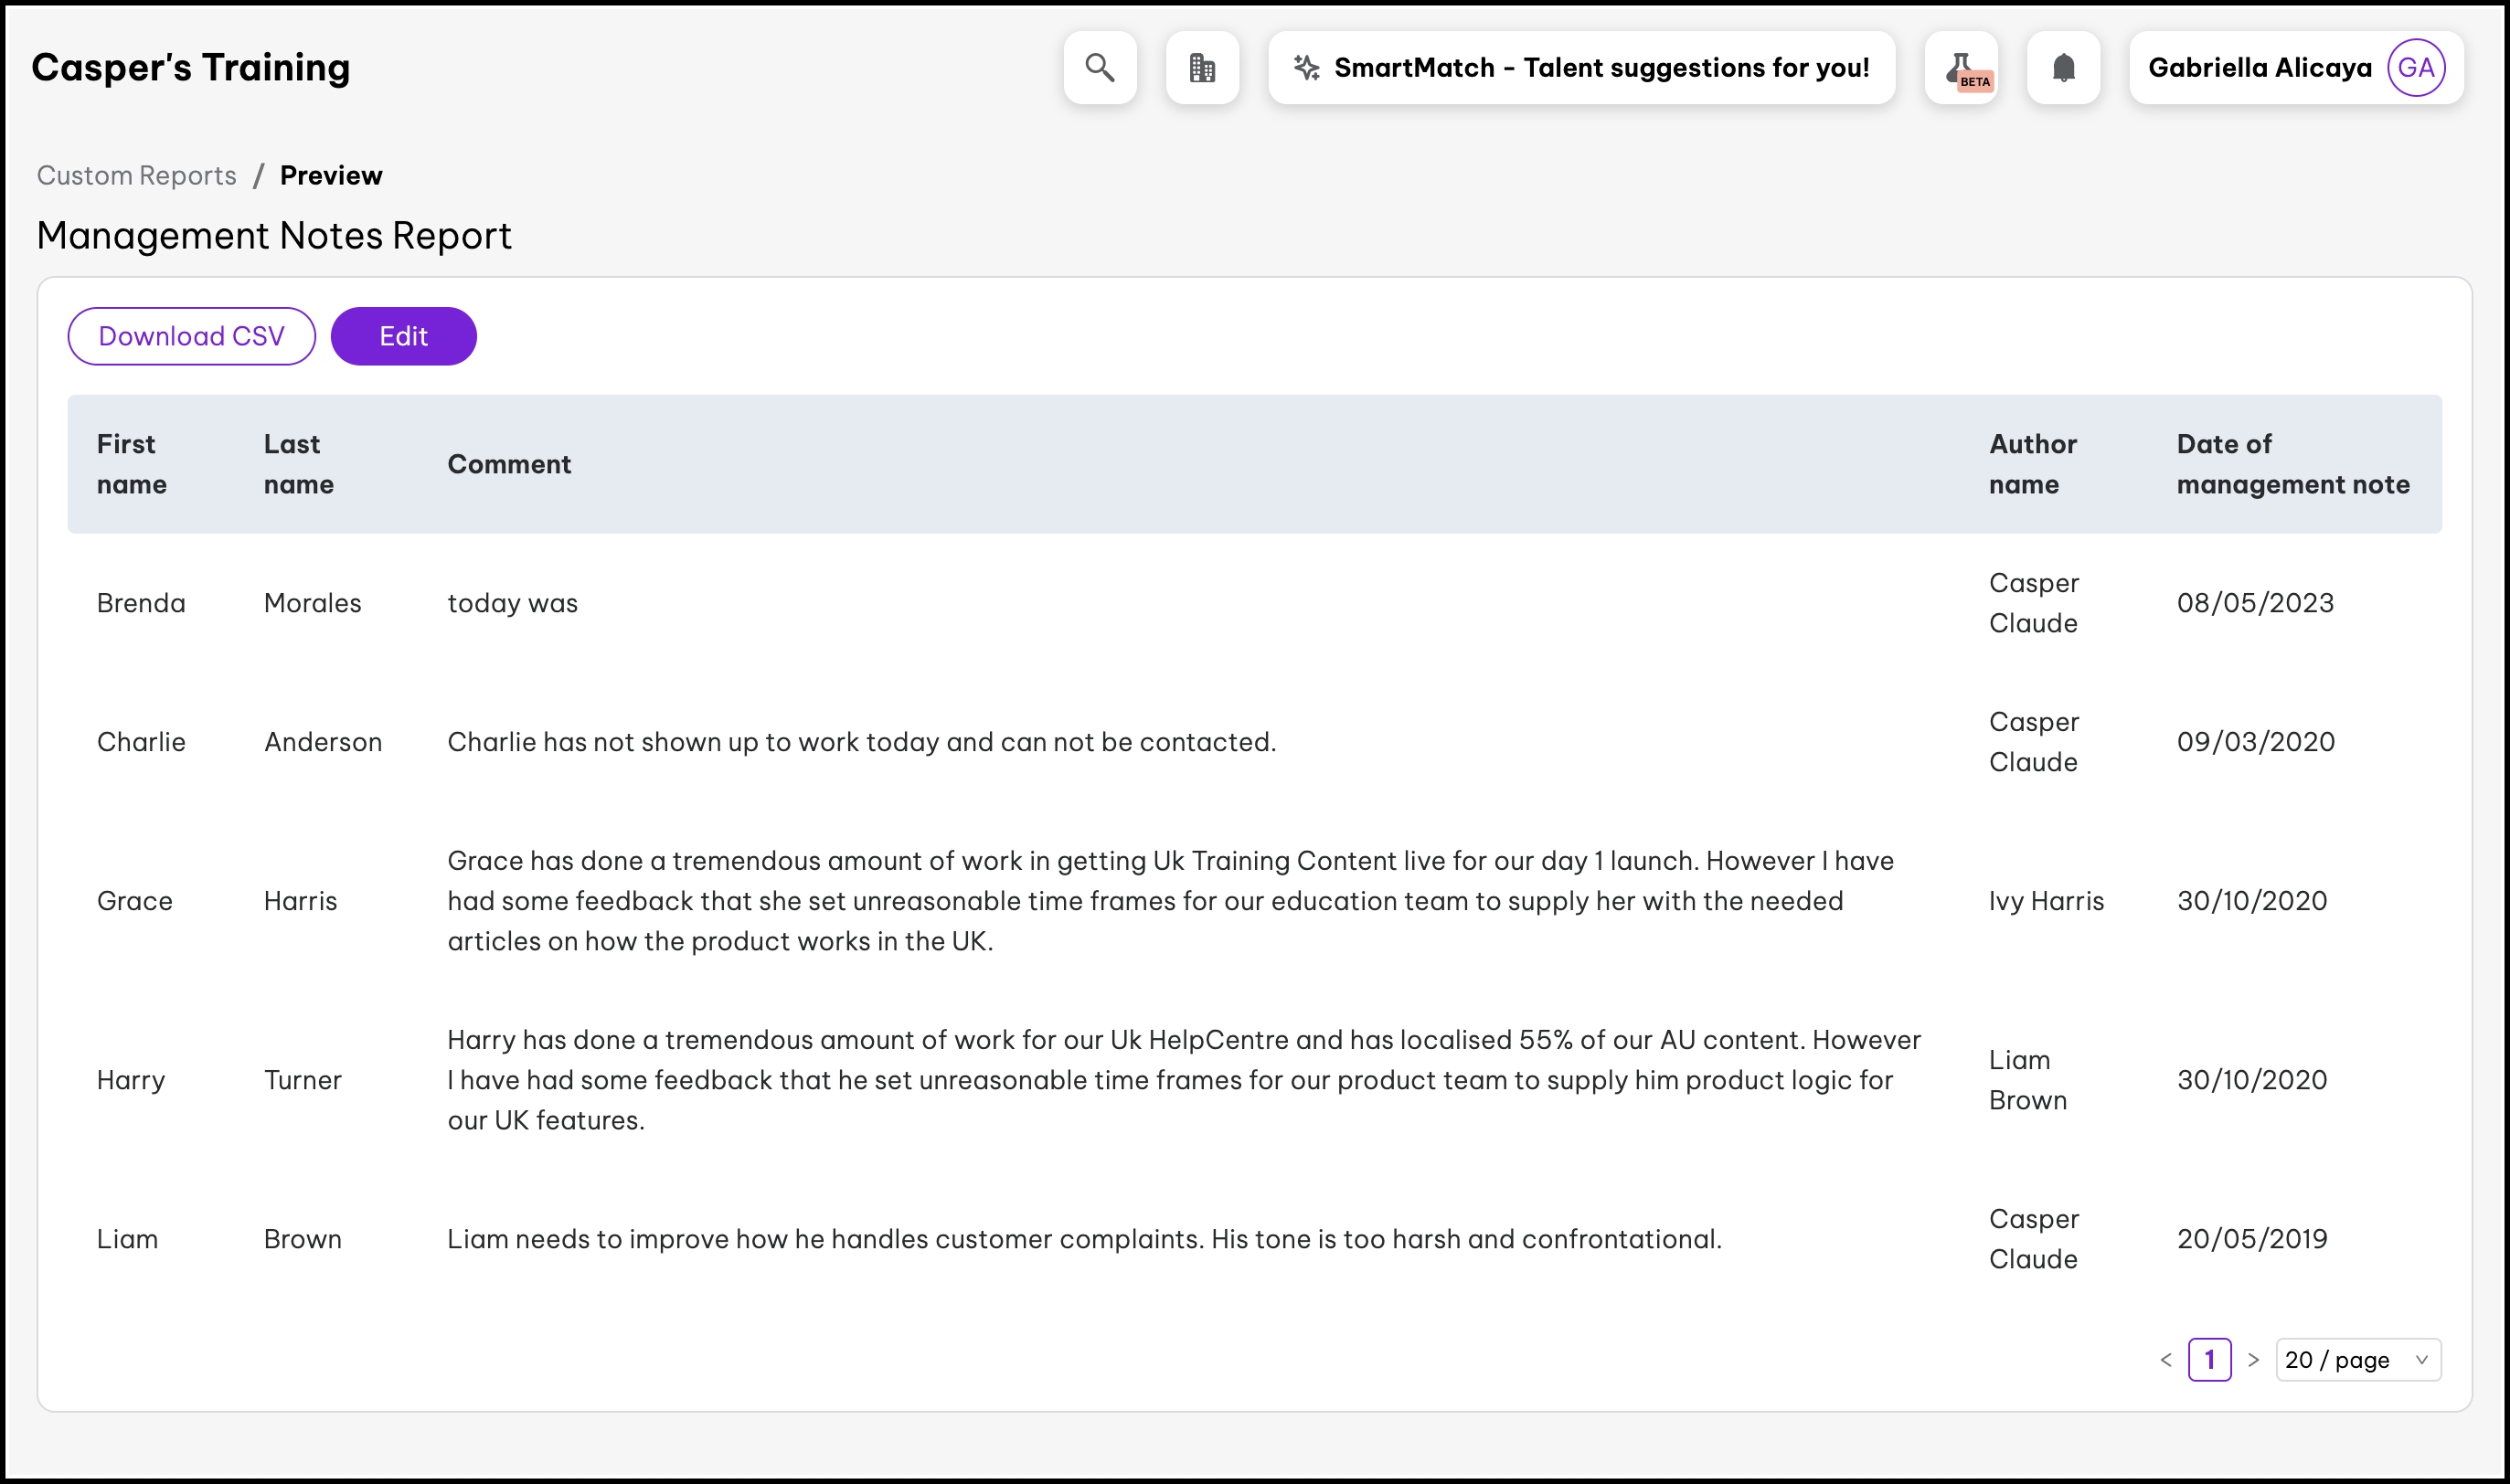The image size is (2510, 1484).
Task: Open SmartMatch talent suggestions
Action: (x=1600, y=67)
